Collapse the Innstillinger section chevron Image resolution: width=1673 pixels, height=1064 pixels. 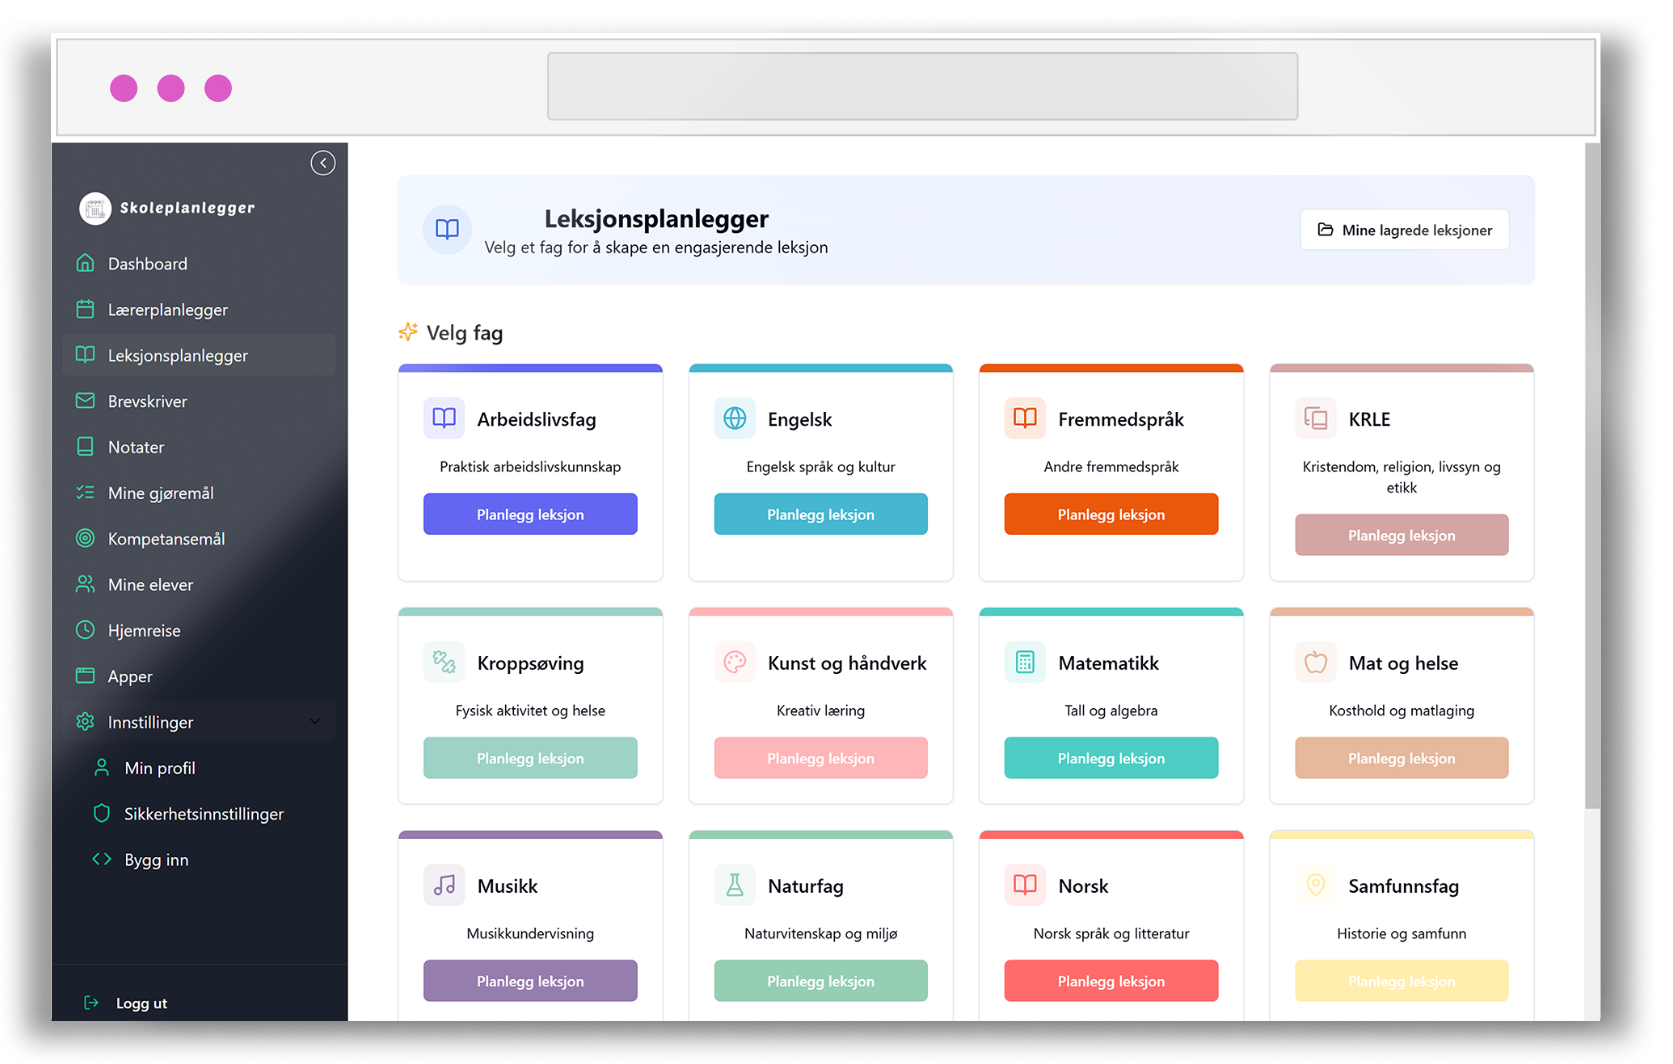(x=315, y=721)
